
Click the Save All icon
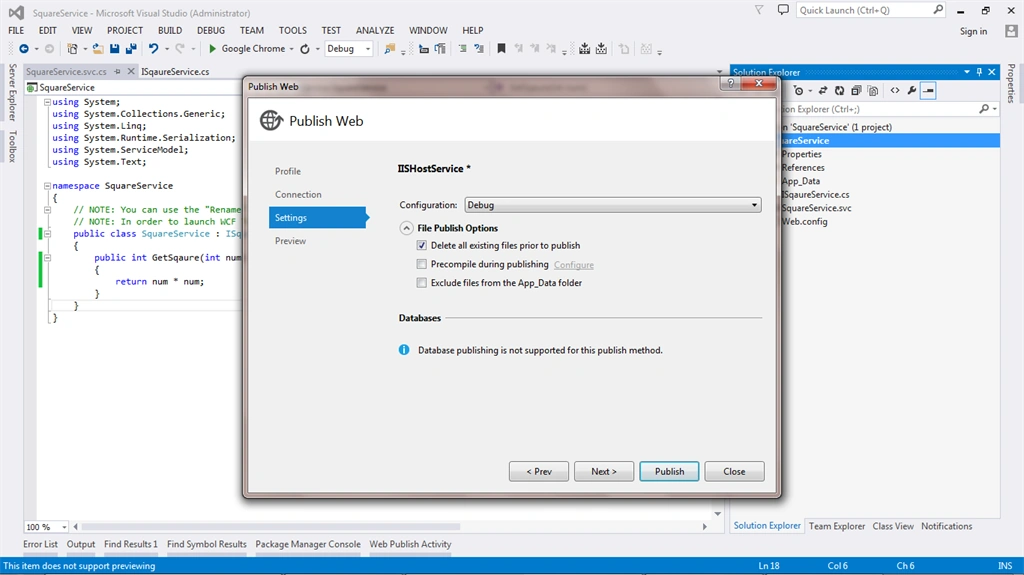pos(131,49)
